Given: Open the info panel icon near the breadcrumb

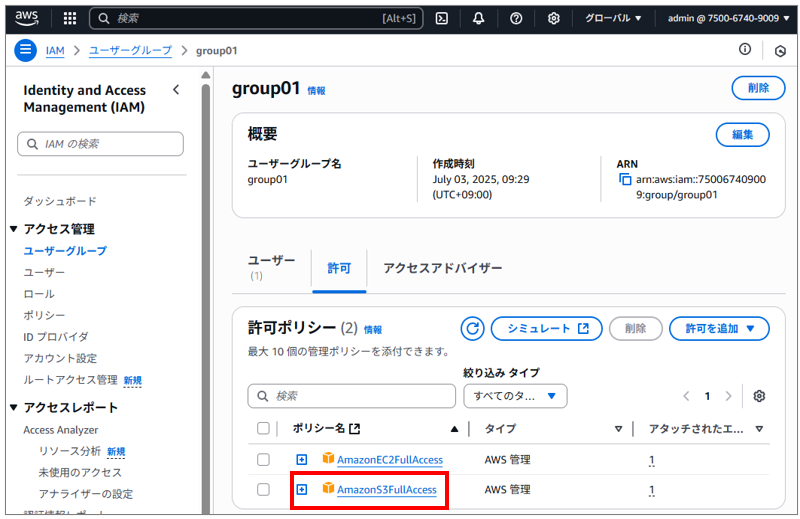Looking at the screenshot, I should pos(745,49).
